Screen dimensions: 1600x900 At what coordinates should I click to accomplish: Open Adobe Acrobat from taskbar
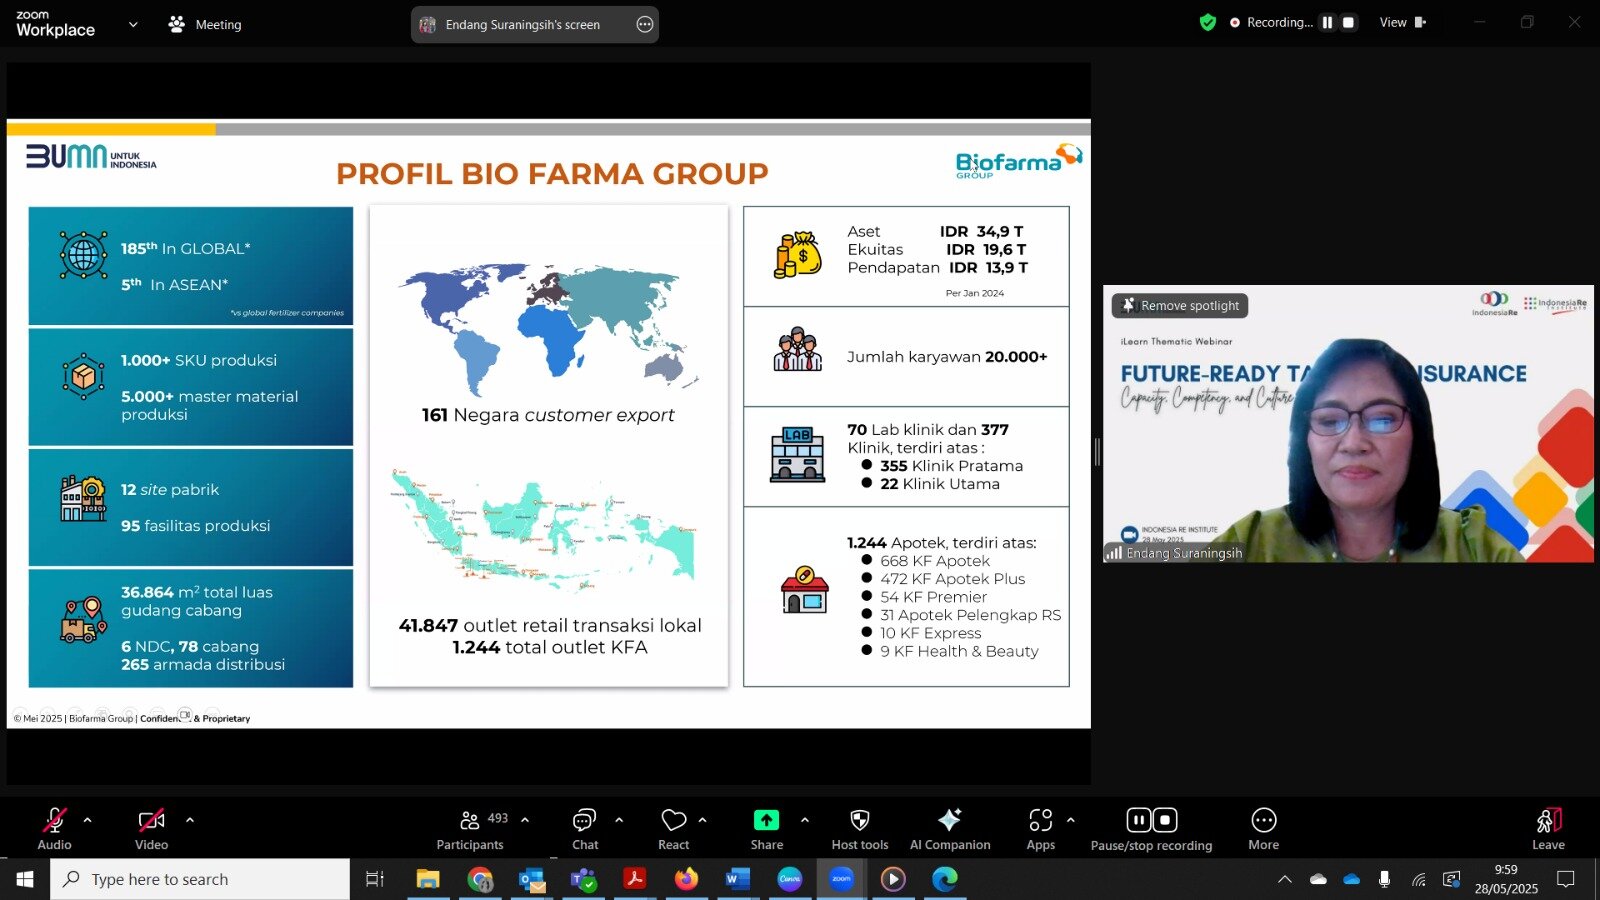tap(634, 879)
